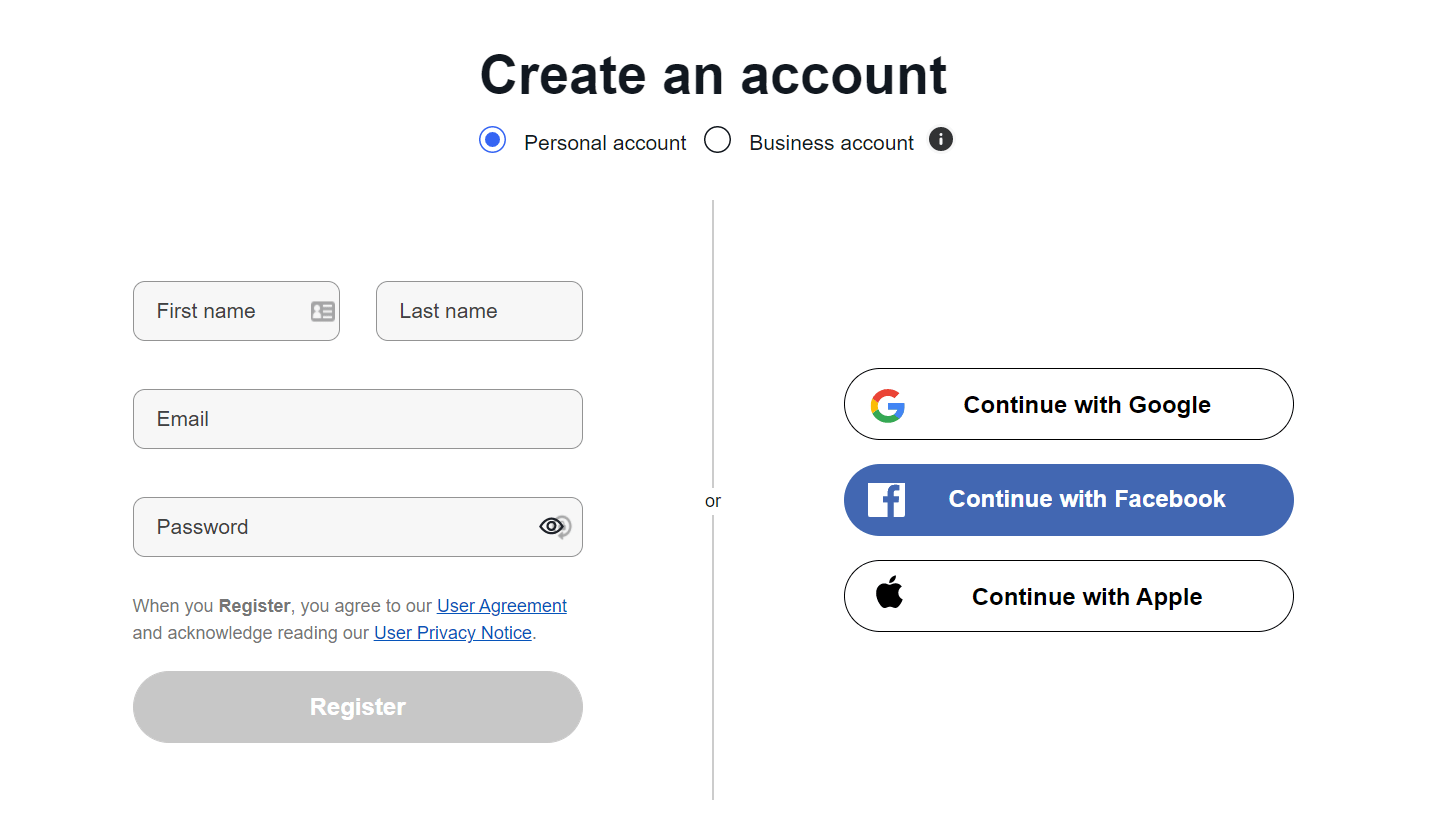Click into the Email field

(x=358, y=419)
